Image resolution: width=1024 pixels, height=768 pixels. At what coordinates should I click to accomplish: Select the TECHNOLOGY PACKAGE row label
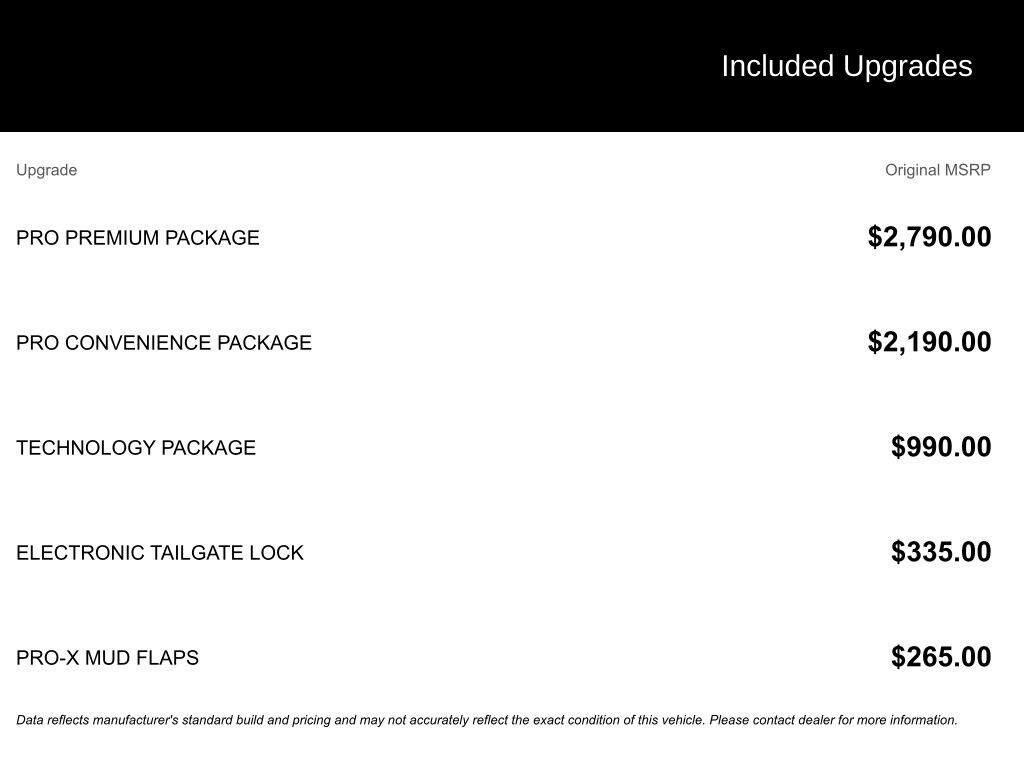pyautogui.click(x=136, y=448)
